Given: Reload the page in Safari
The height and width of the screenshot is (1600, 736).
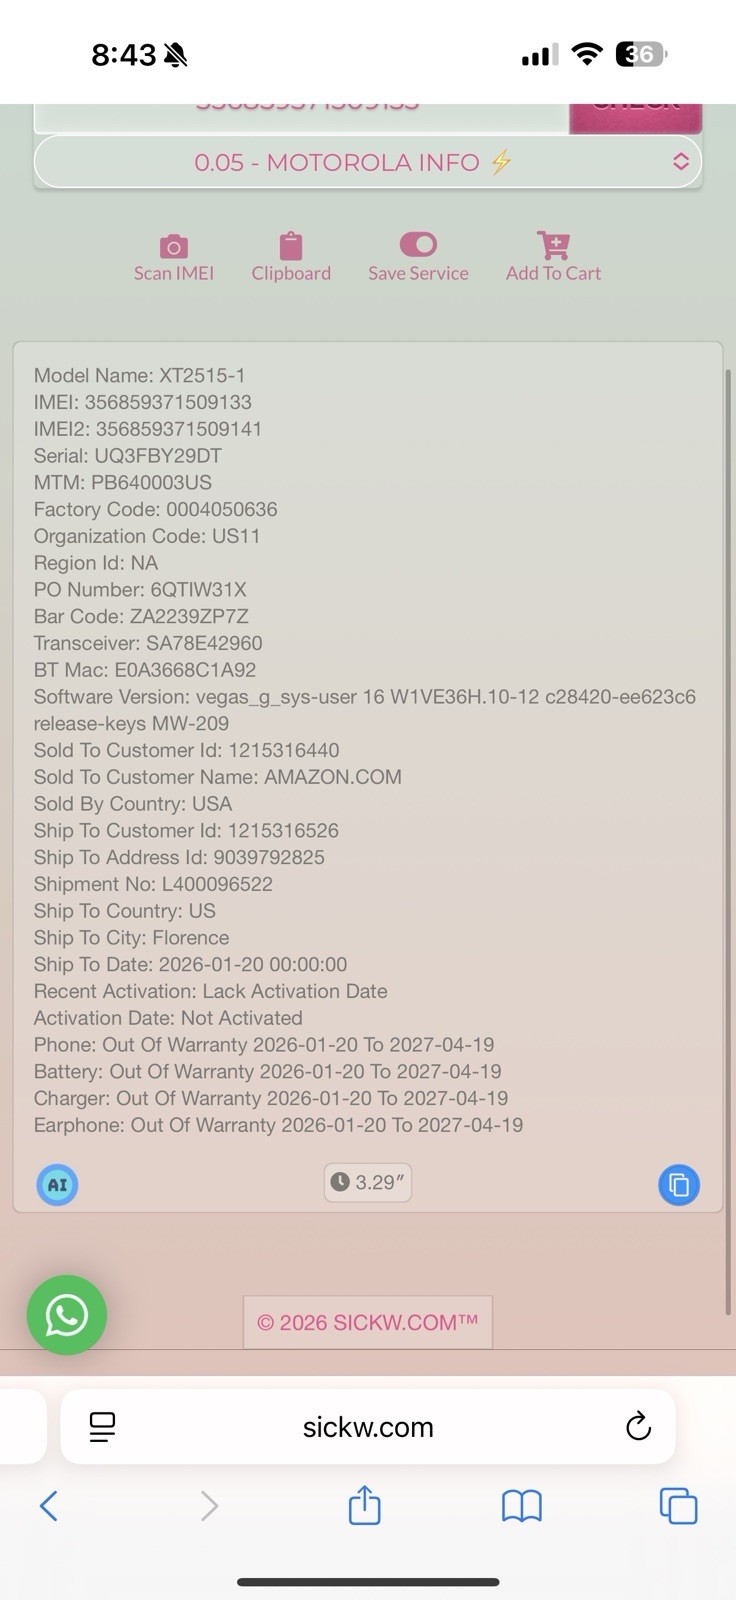Looking at the screenshot, I should pyautogui.click(x=638, y=1427).
